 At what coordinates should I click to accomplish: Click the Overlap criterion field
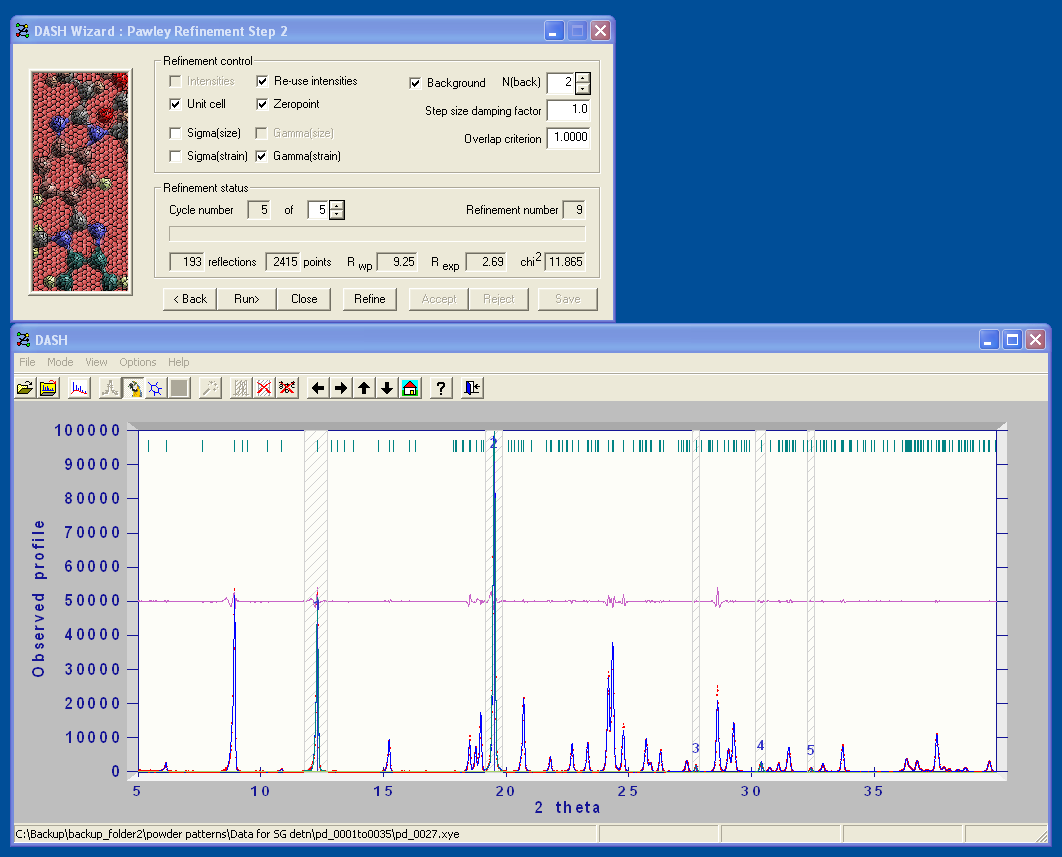point(569,138)
